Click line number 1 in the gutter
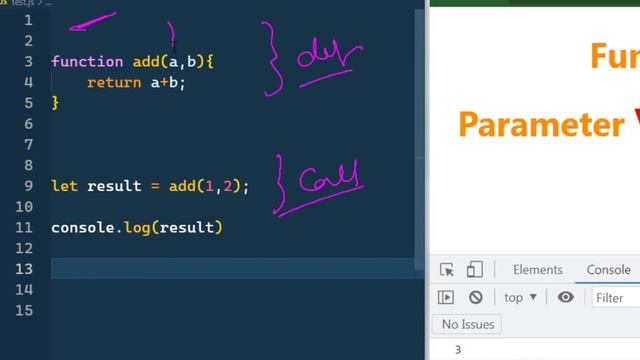The image size is (640, 360). [28, 20]
